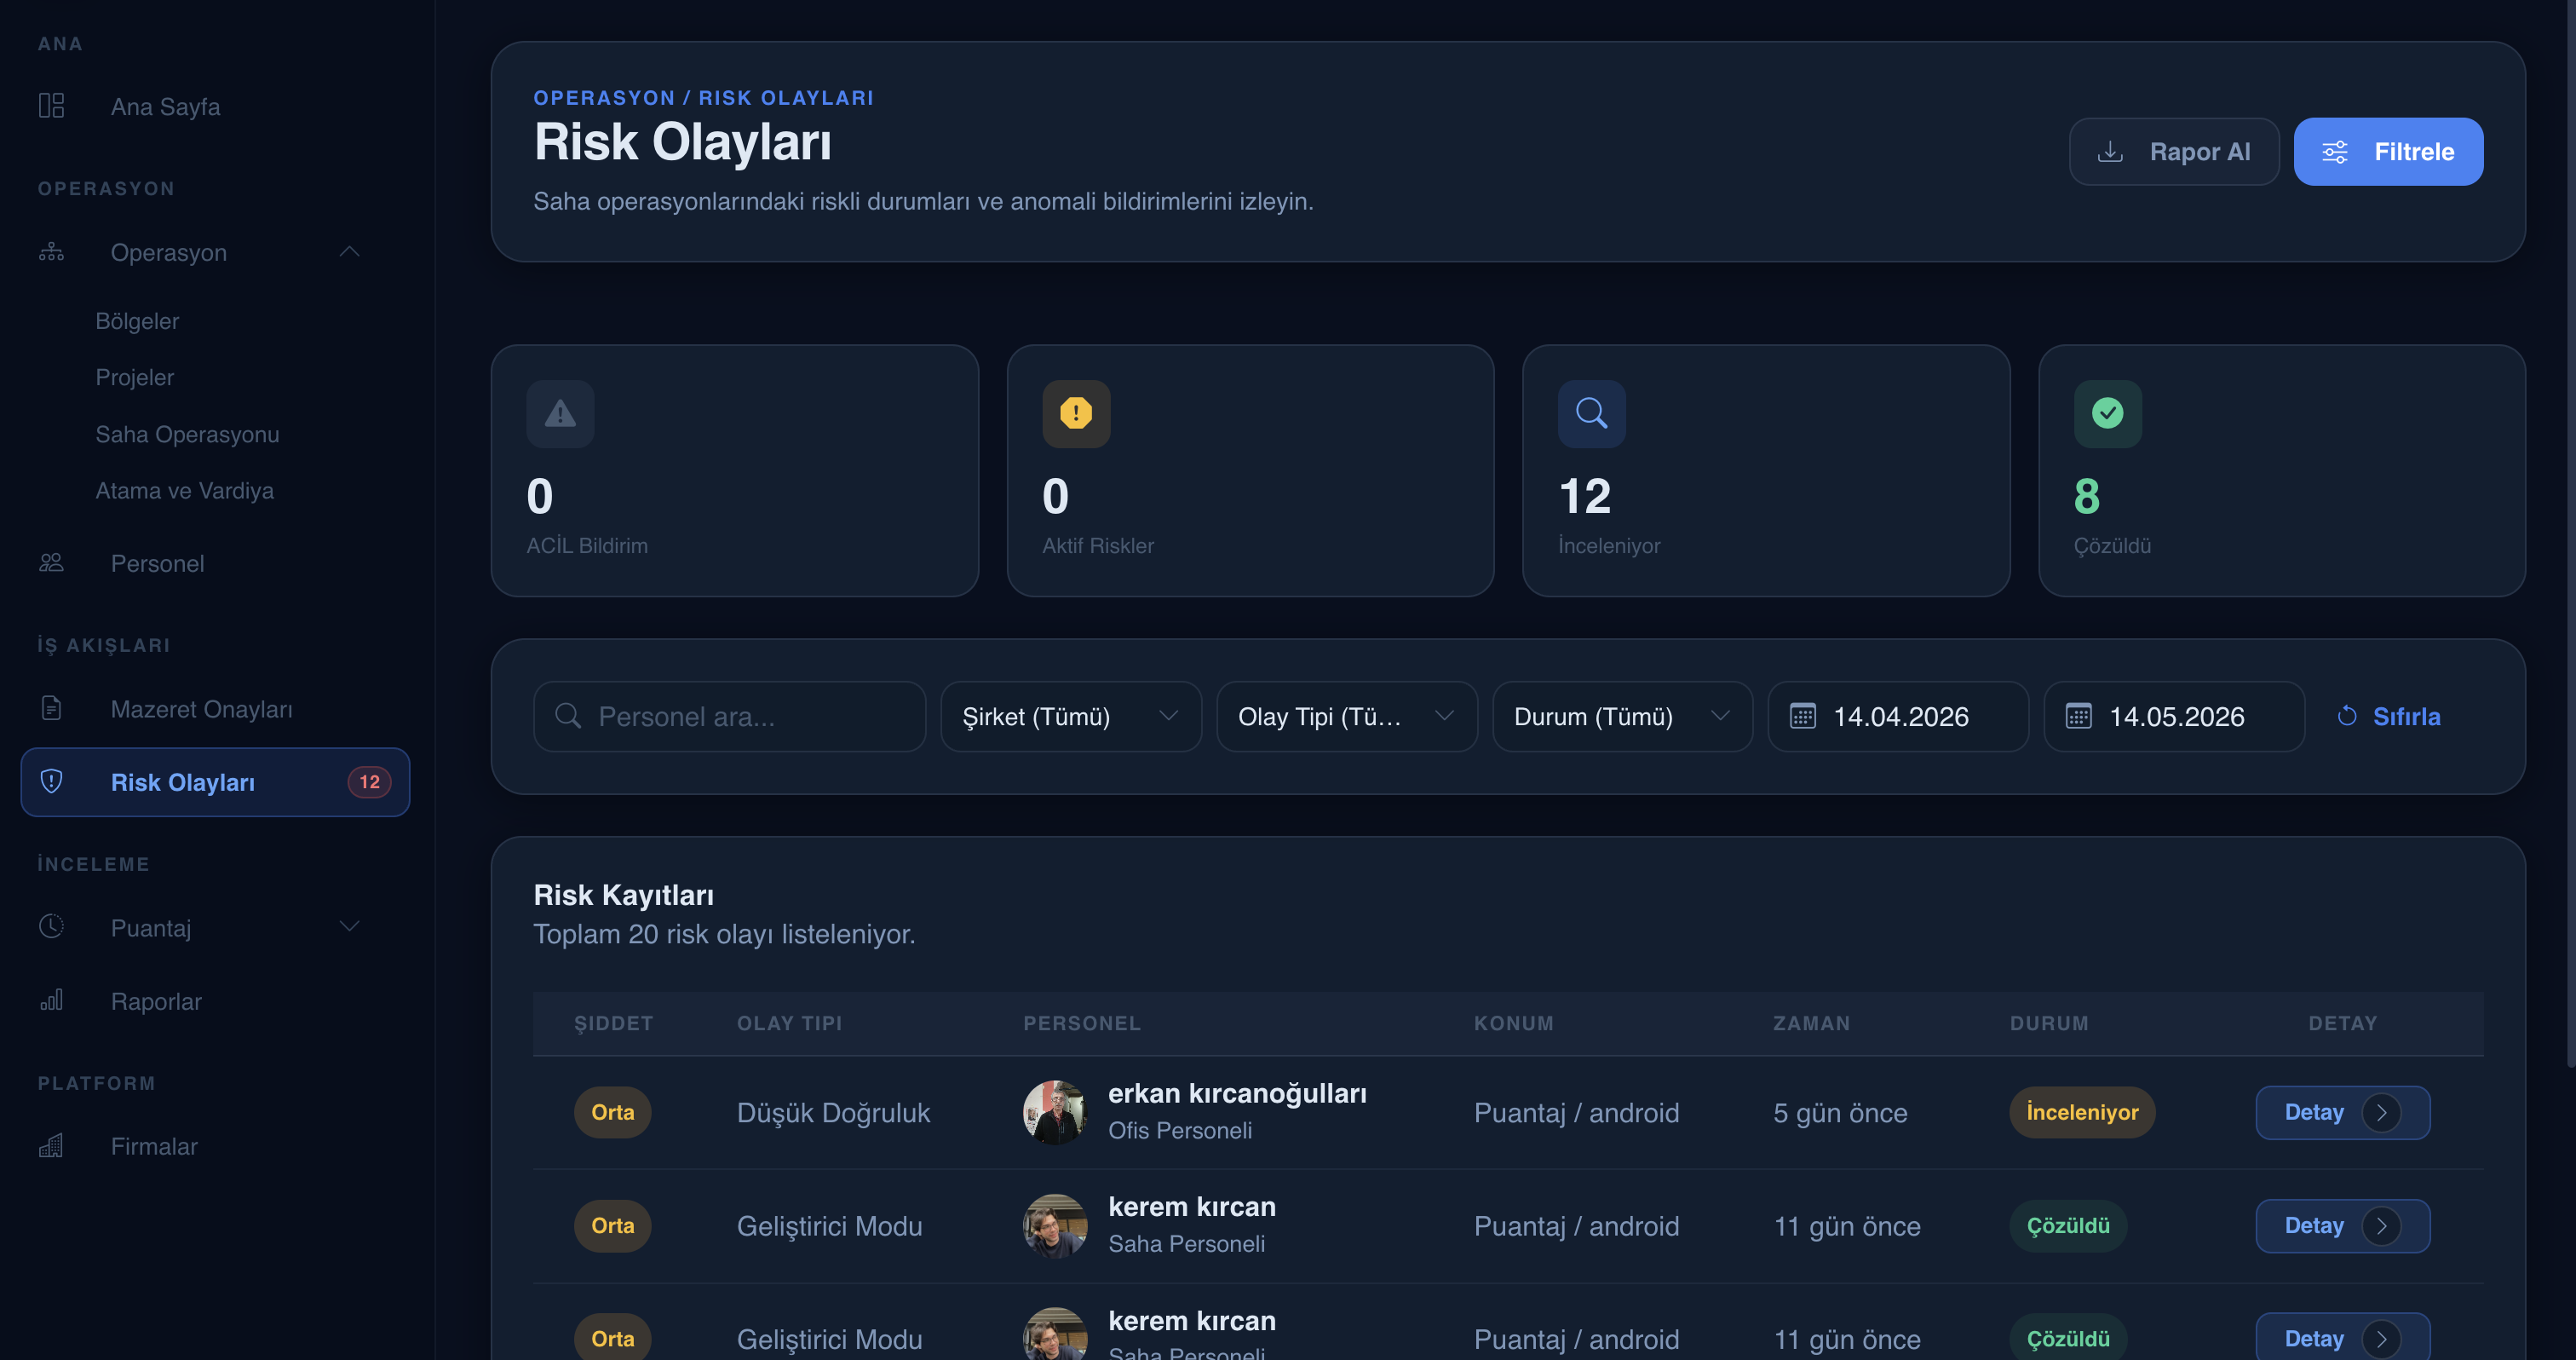Click the ACİL Bildirim warning triangle icon
The width and height of the screenshot is (2576, 1360).
pyautogui.click(x=560, y=413)
